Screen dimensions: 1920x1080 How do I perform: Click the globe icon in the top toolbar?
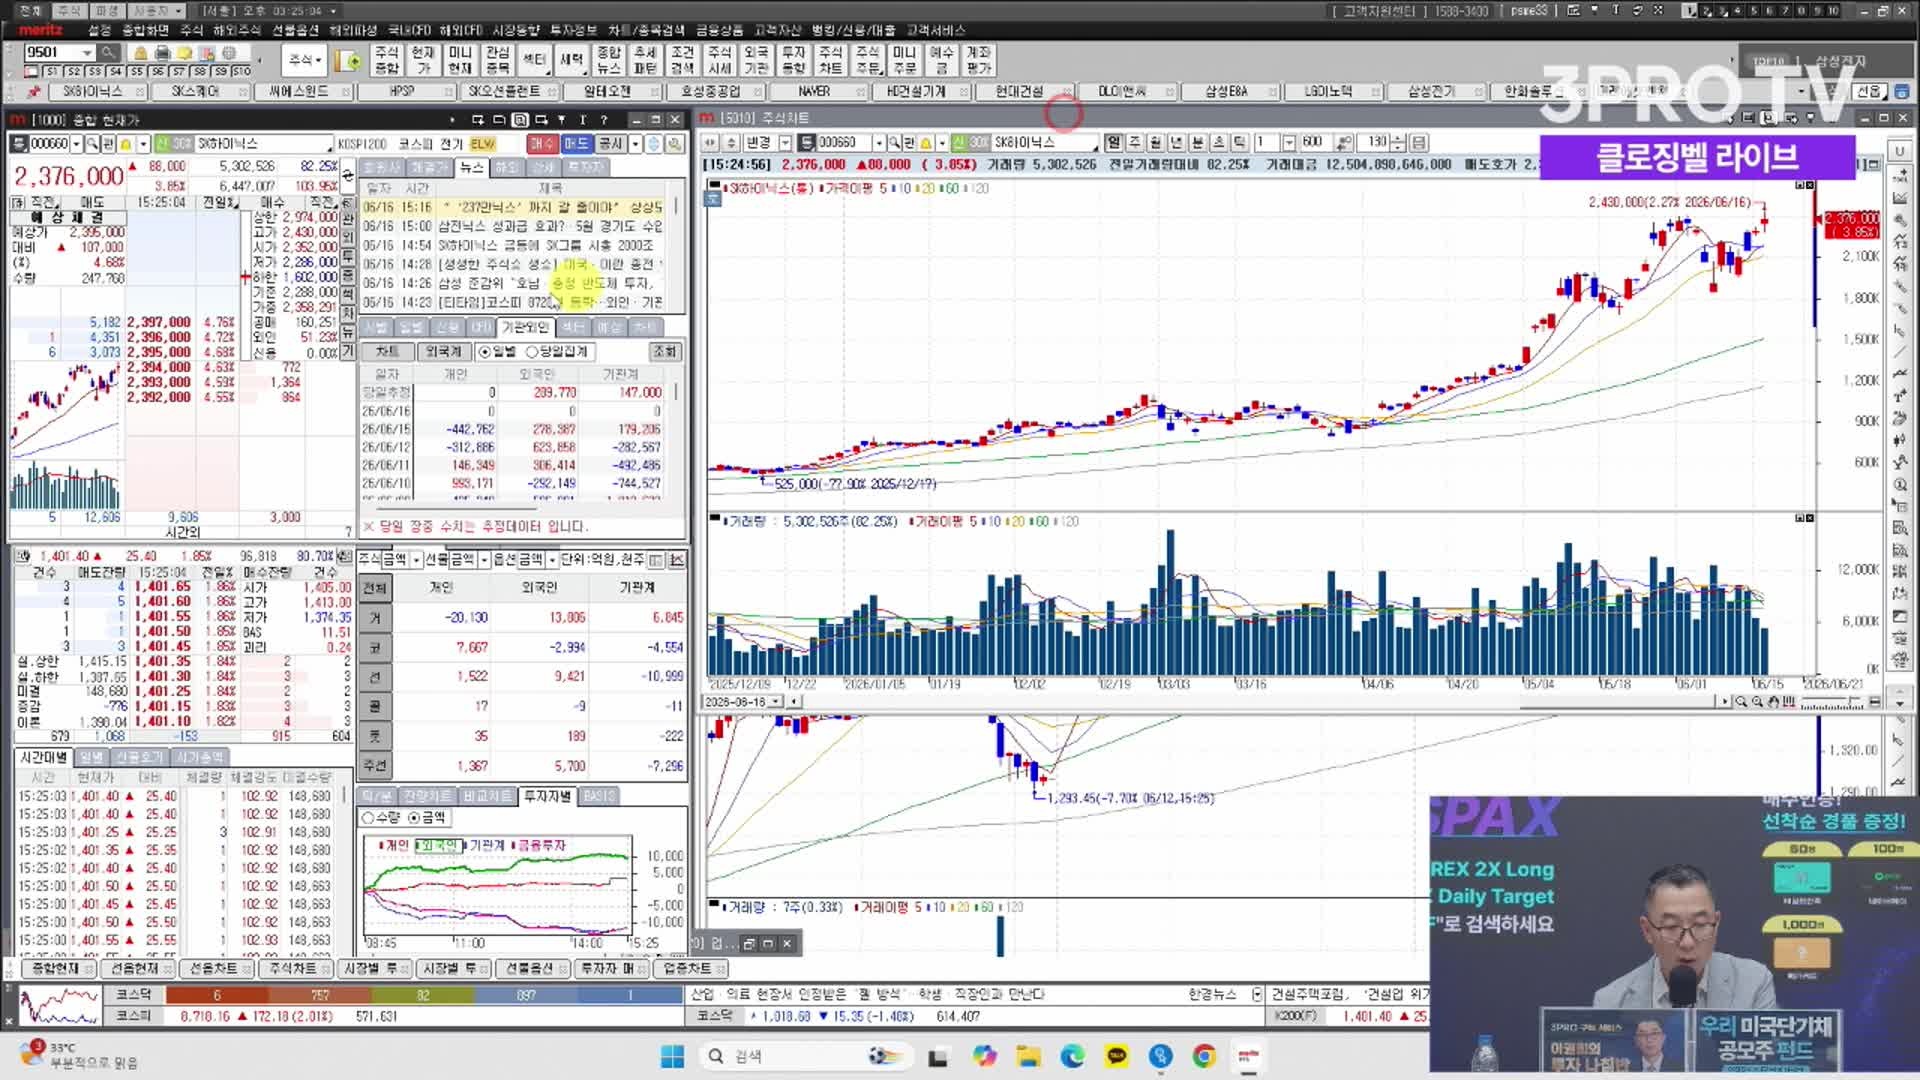pos(229,53)
